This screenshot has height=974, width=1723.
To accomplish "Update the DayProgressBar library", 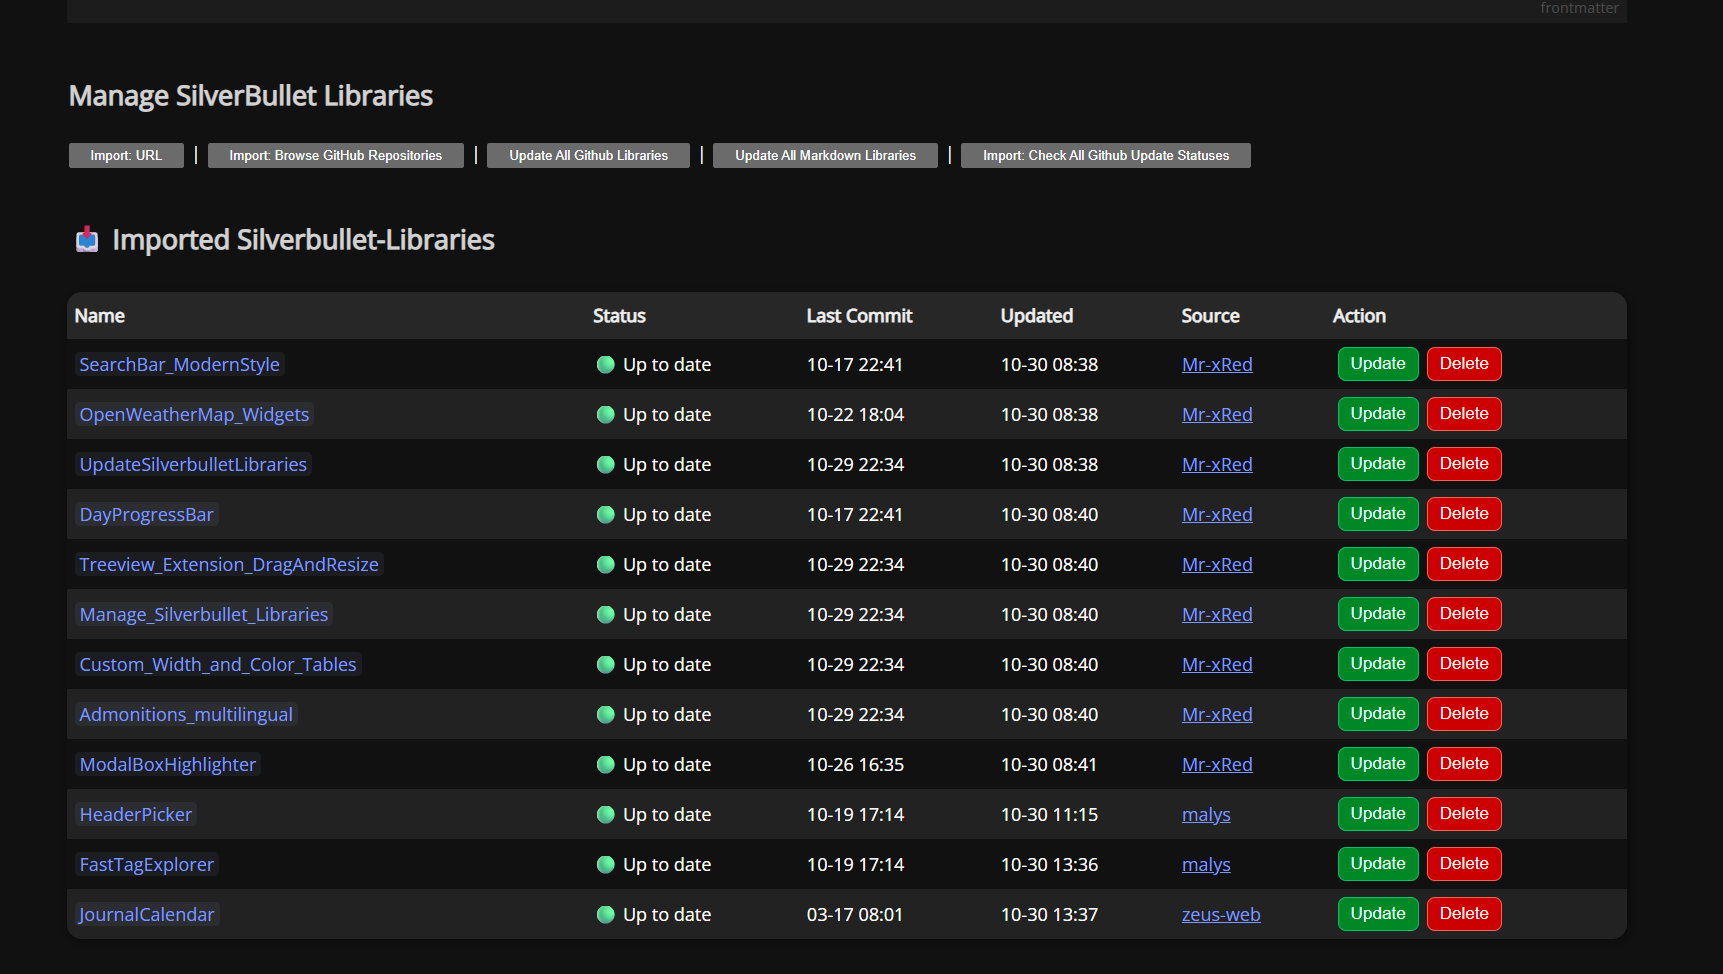I will pos(1377,514).
